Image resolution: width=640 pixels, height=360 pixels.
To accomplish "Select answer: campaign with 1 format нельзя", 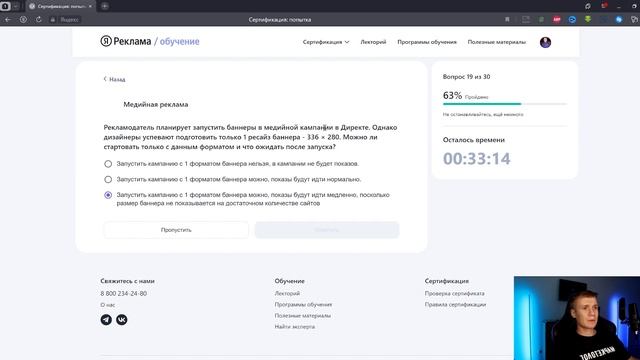I will point(108,164).
